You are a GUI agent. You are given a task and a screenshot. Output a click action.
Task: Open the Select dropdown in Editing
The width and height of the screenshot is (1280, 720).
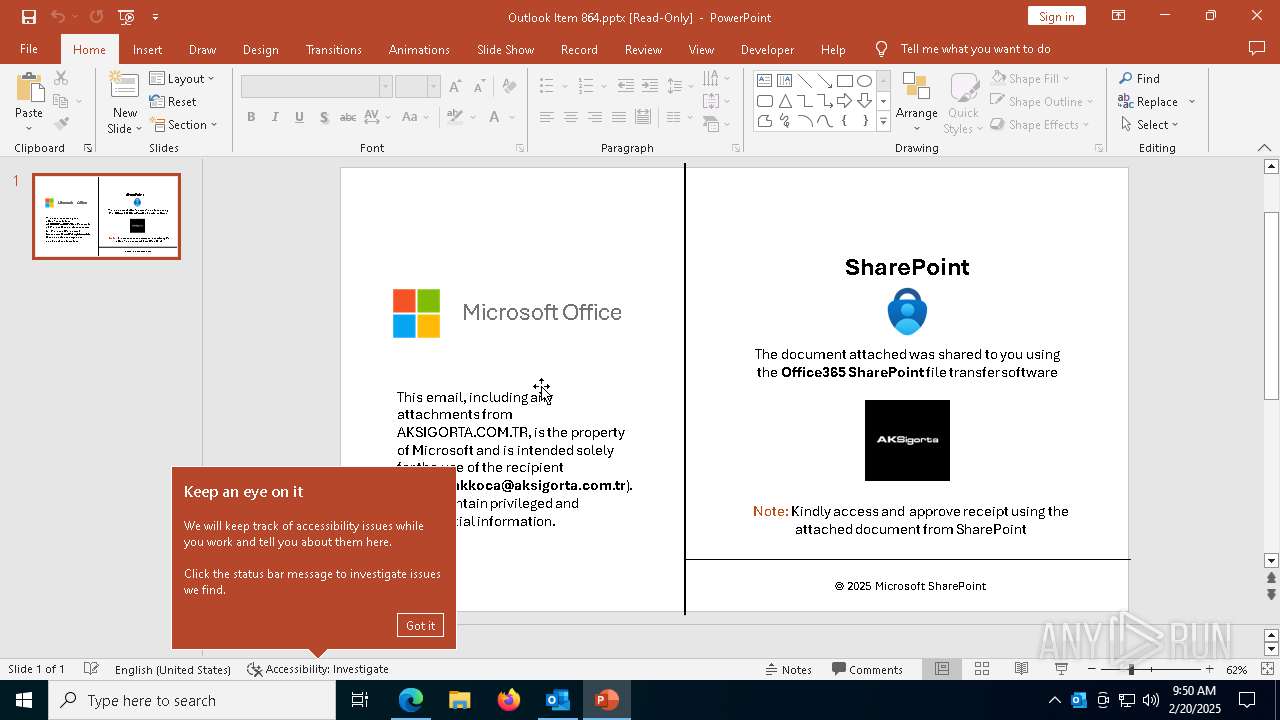[x=1149, y=124]
